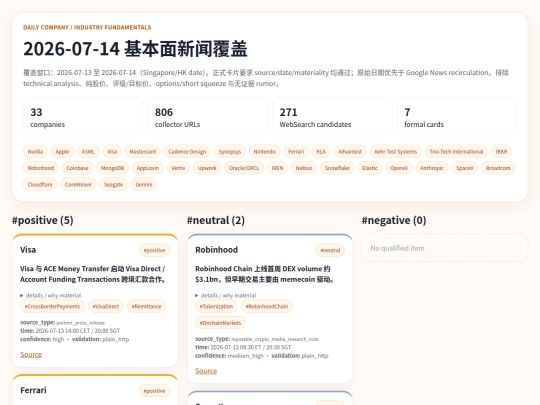Select the Synopsys chip

pyautogui.click(x=230, y=152)
